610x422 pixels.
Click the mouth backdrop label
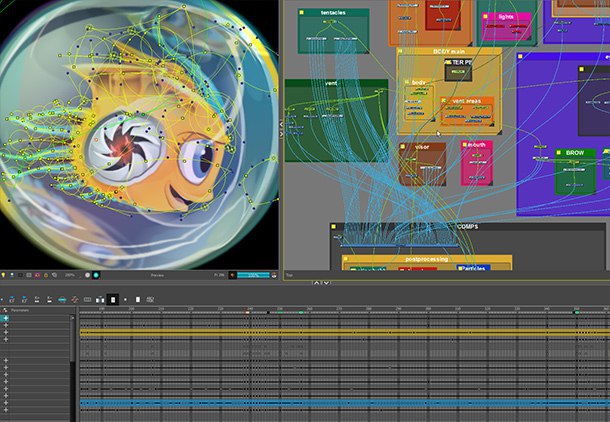tap(477, 145)
